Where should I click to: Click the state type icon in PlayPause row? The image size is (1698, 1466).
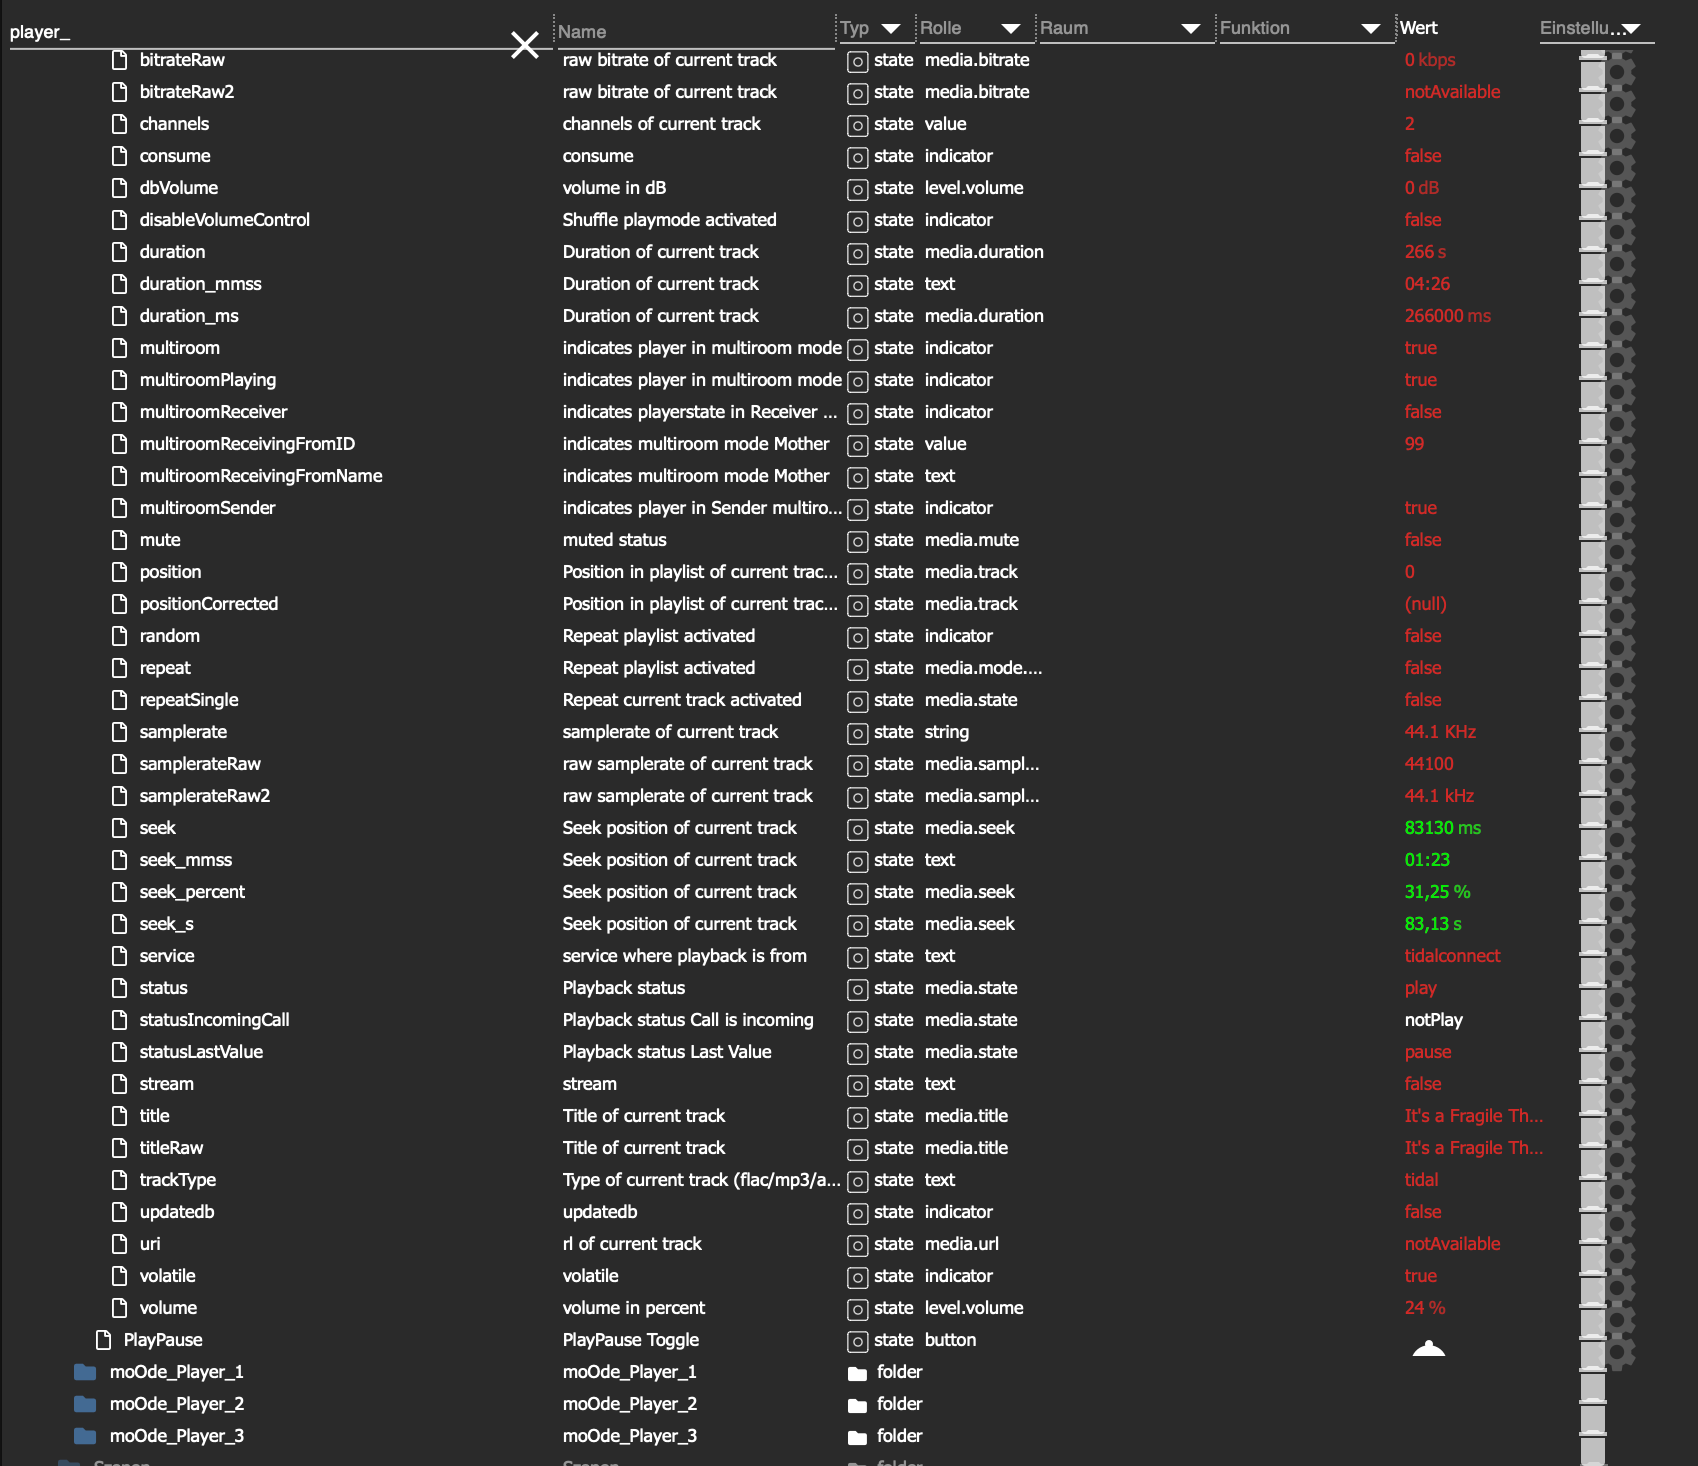point(857,1341)
